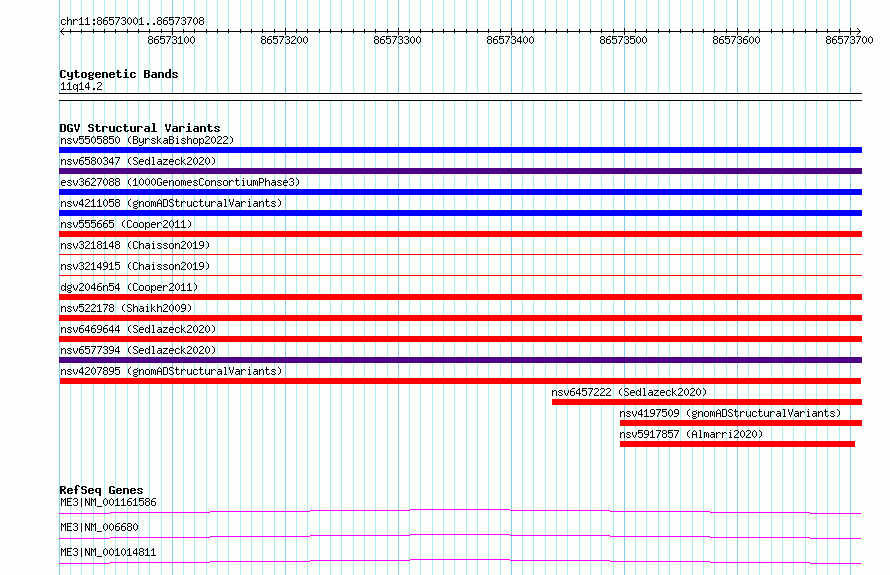Select the nsv3214915 (Chaisson2019) variant label
890x575 pixels.
(135, 266)
